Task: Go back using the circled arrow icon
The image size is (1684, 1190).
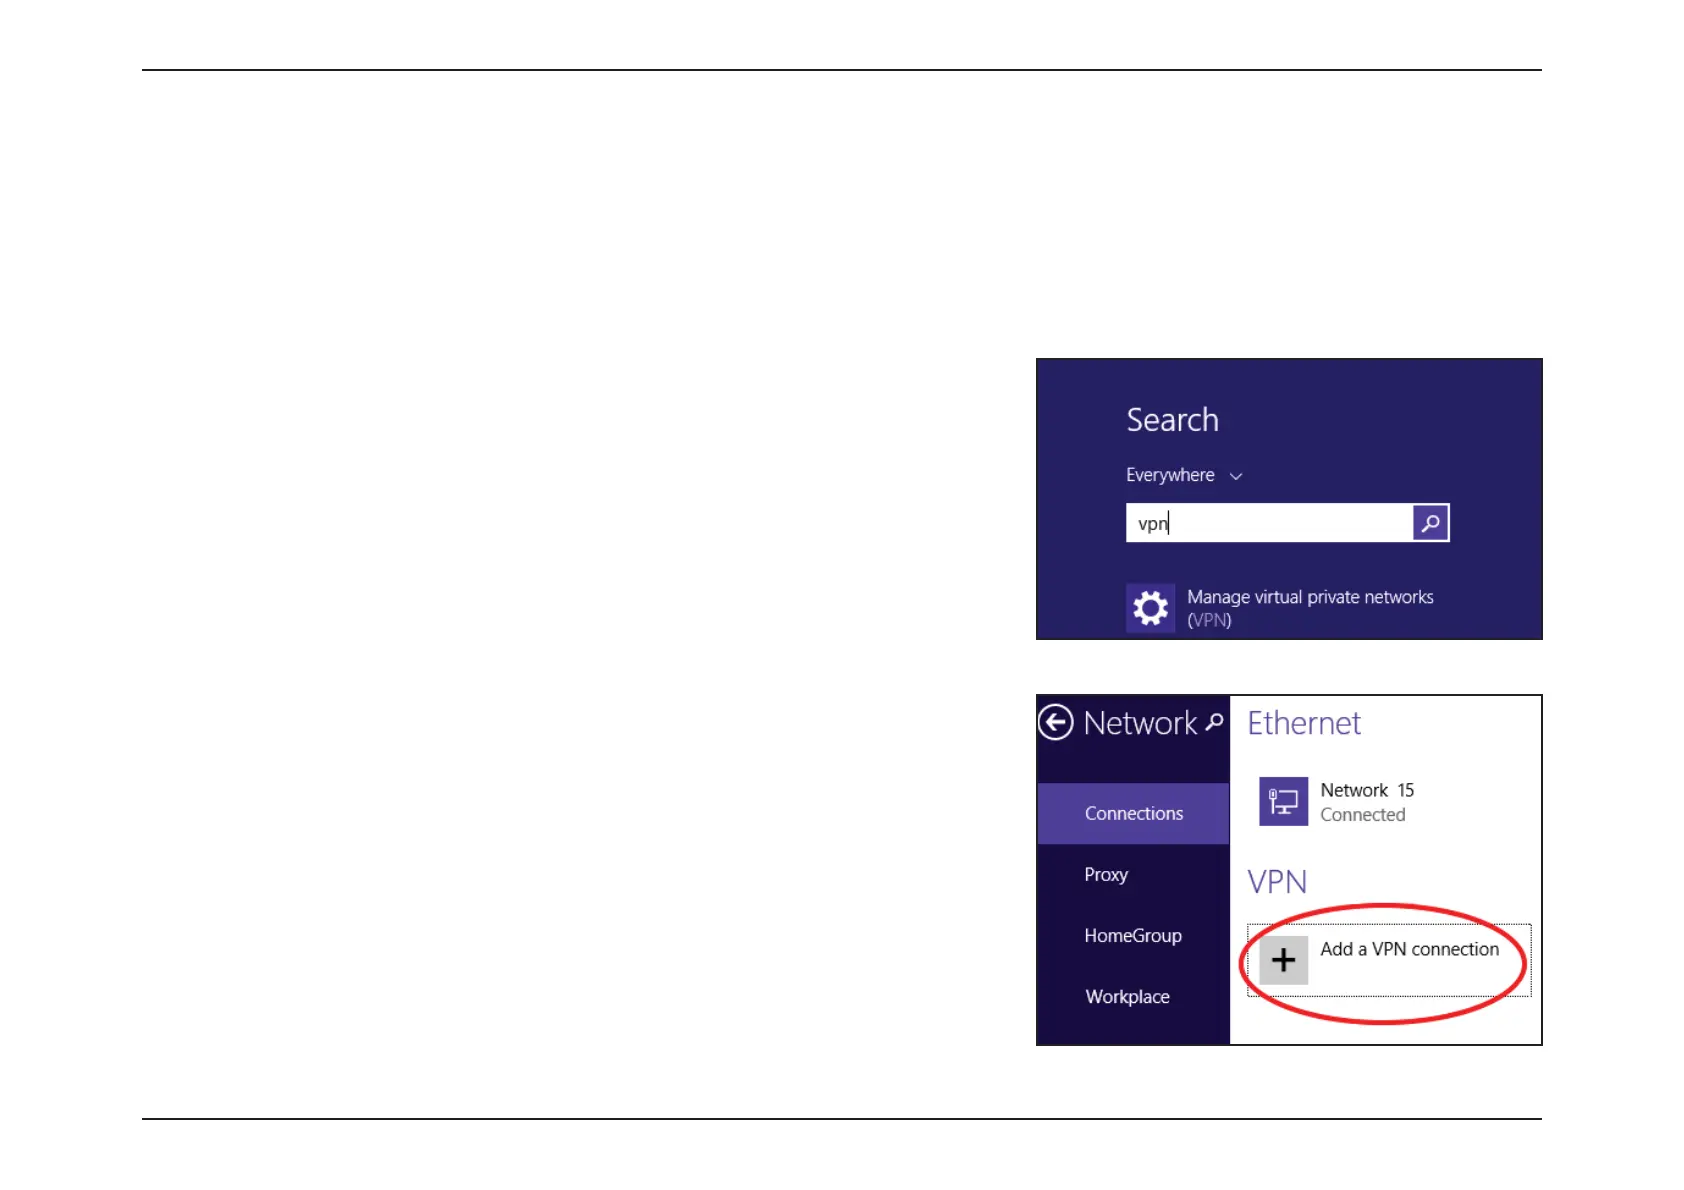Action: pyautogui.click(x=1056, y=722)
